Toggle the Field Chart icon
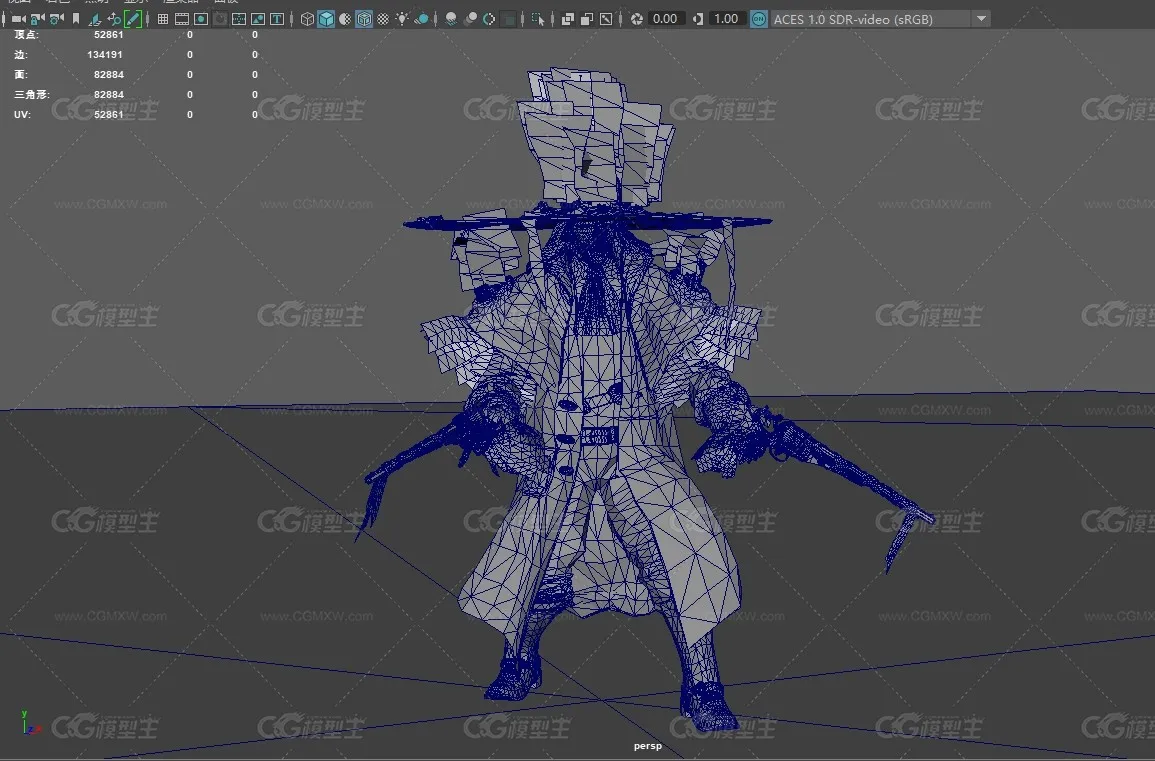1155x761 pixels. 239,19
